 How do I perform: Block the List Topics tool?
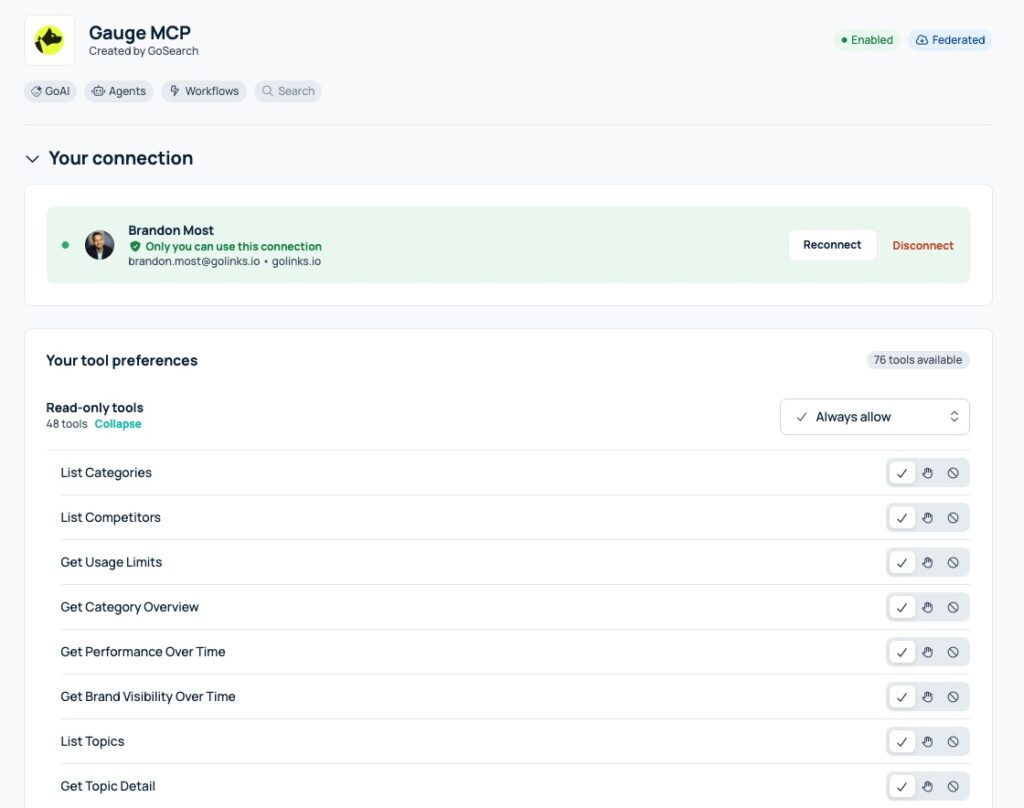[x=953, y=741]
